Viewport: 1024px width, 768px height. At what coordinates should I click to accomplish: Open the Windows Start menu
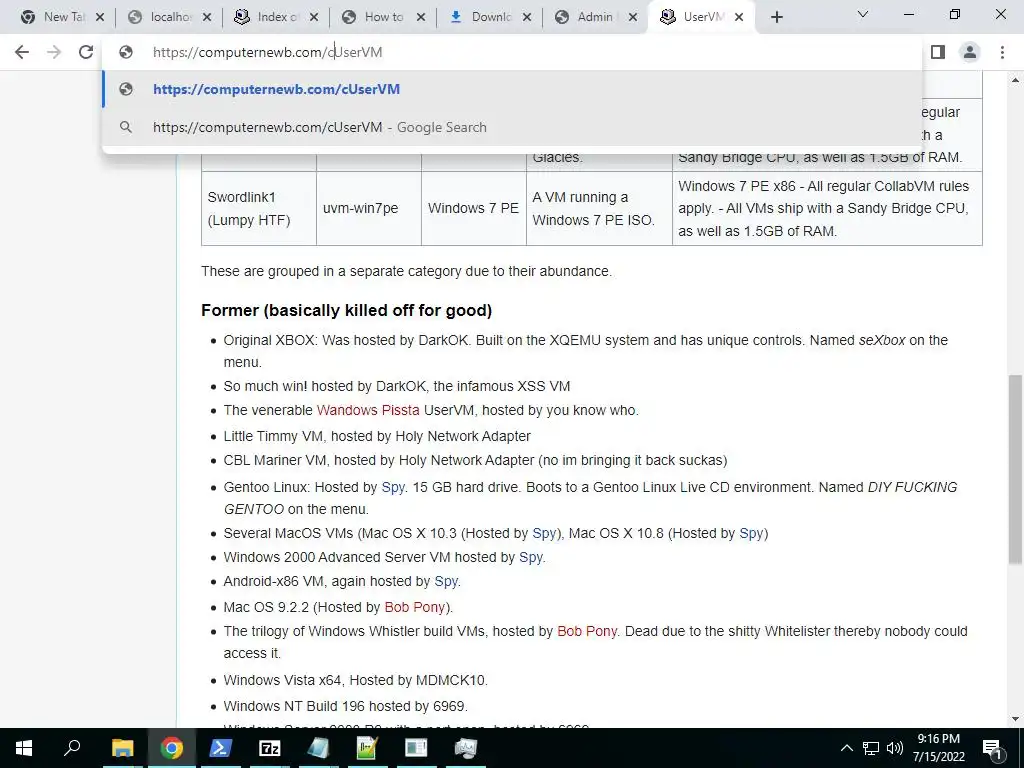24,748
